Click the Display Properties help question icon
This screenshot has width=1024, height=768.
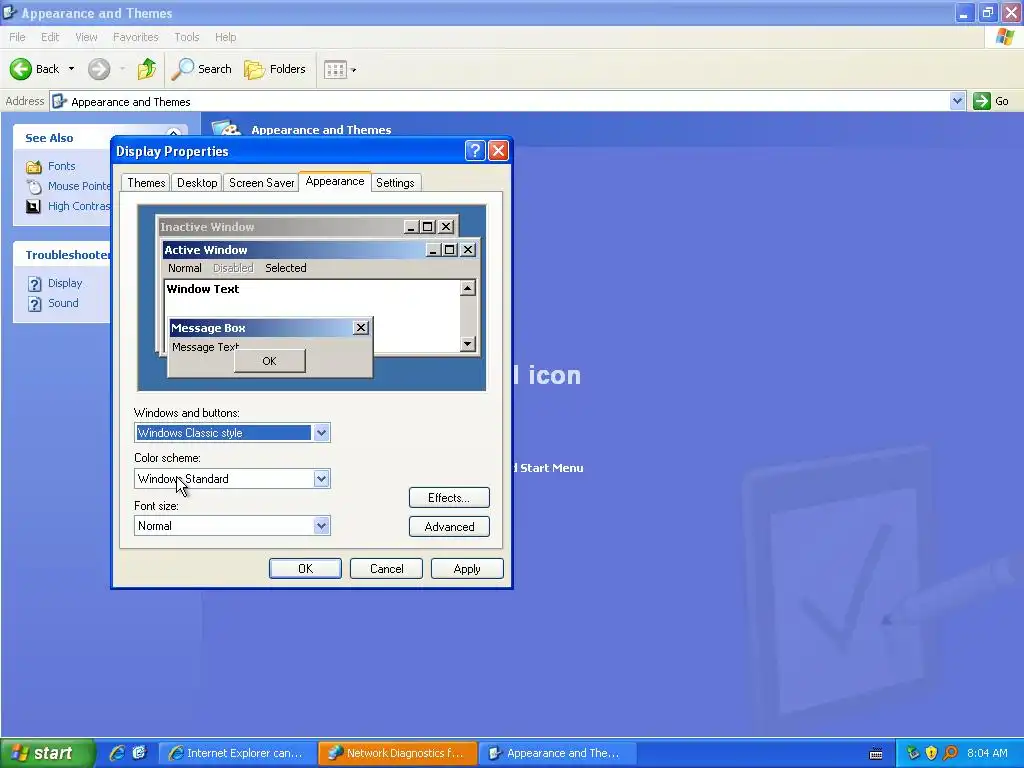[475, 151]
